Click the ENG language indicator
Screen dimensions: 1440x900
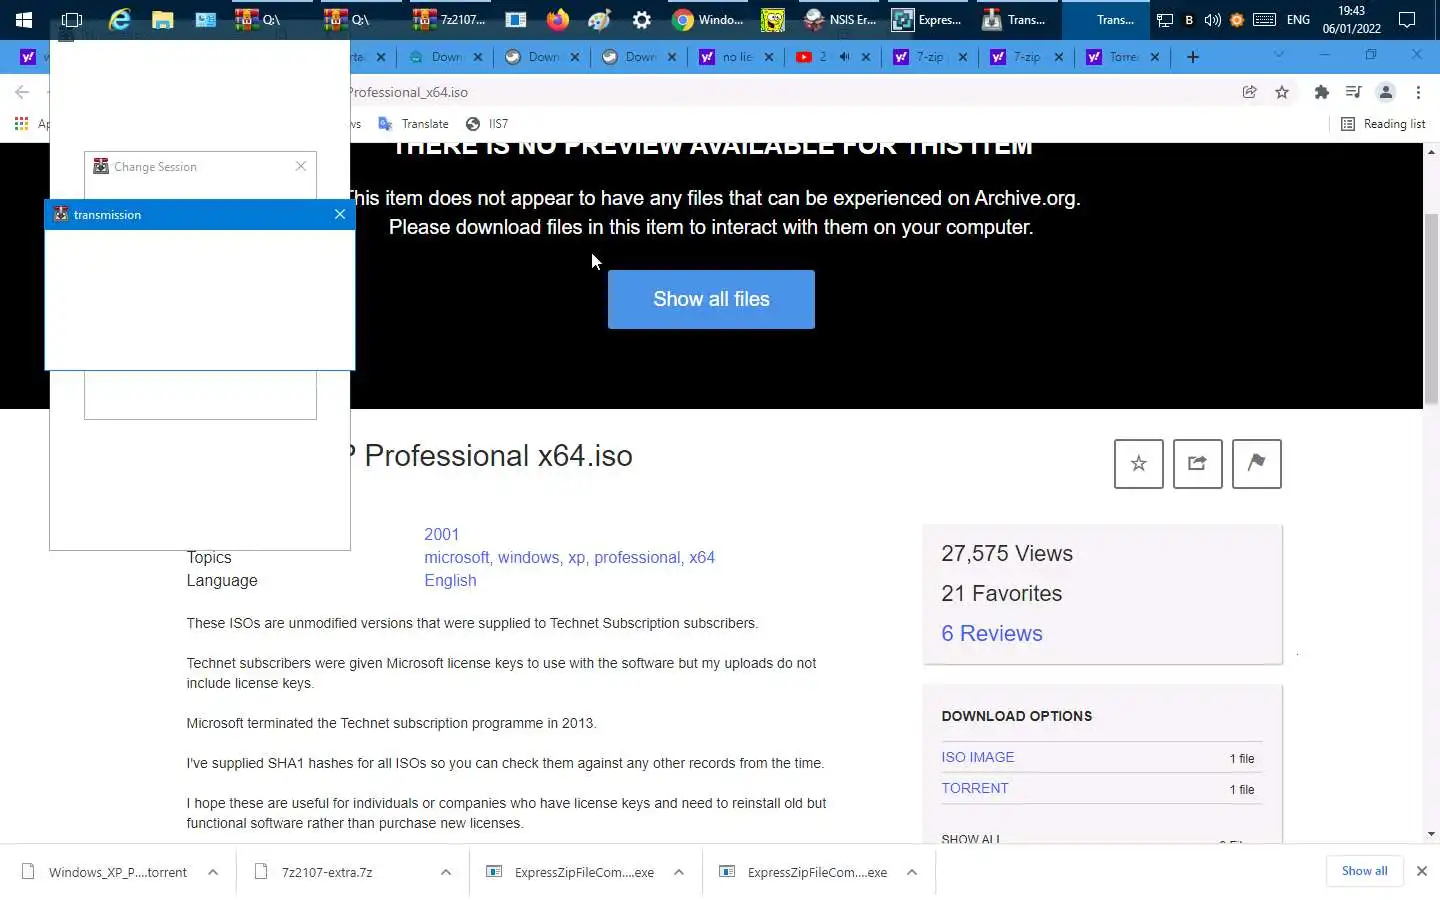[1298, 19]
